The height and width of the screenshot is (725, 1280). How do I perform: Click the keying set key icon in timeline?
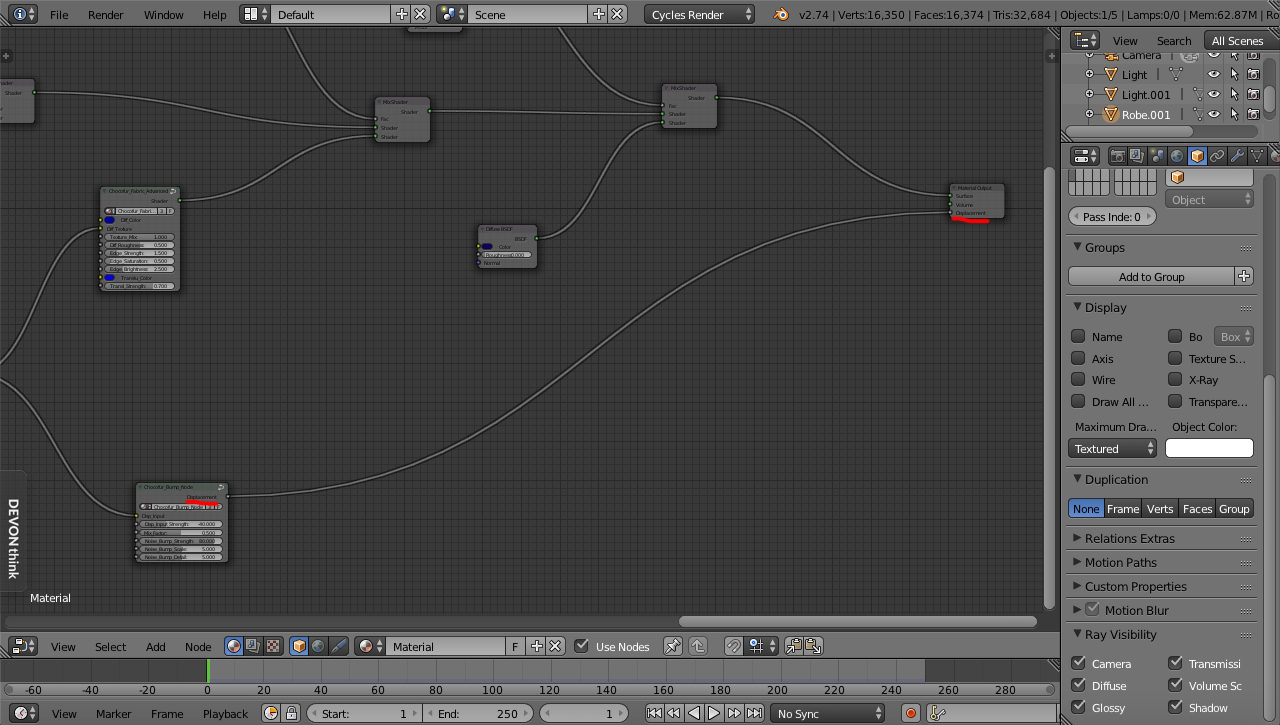coord(938,713)
